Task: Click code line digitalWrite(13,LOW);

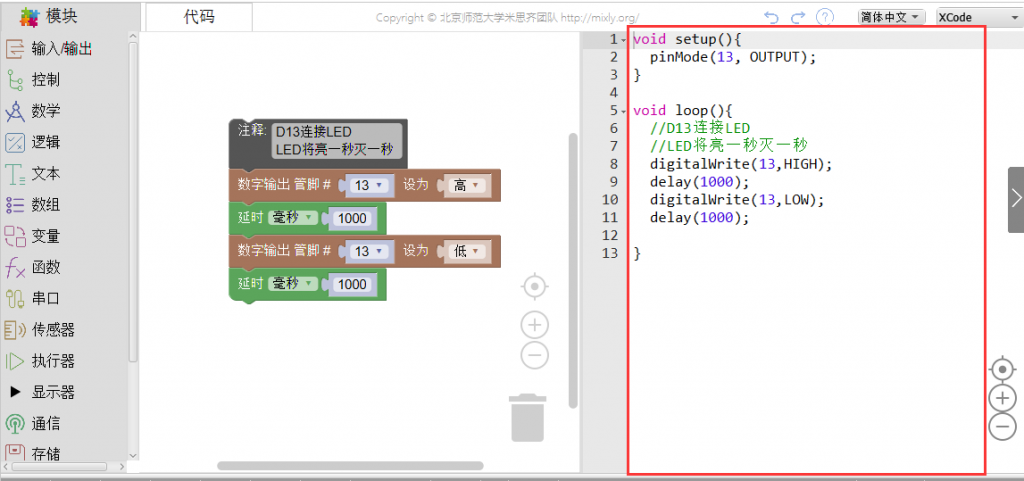Action: pos(737,199)
